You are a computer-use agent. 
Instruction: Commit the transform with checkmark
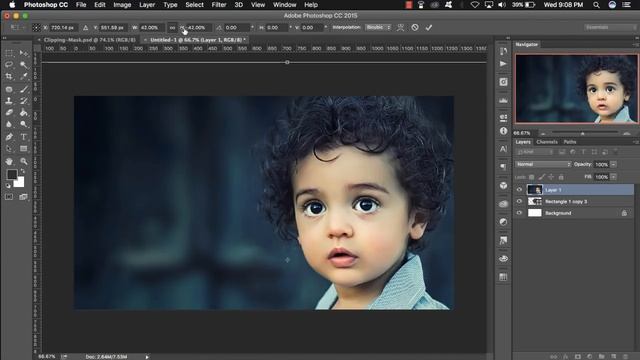[x=429, y=27]
